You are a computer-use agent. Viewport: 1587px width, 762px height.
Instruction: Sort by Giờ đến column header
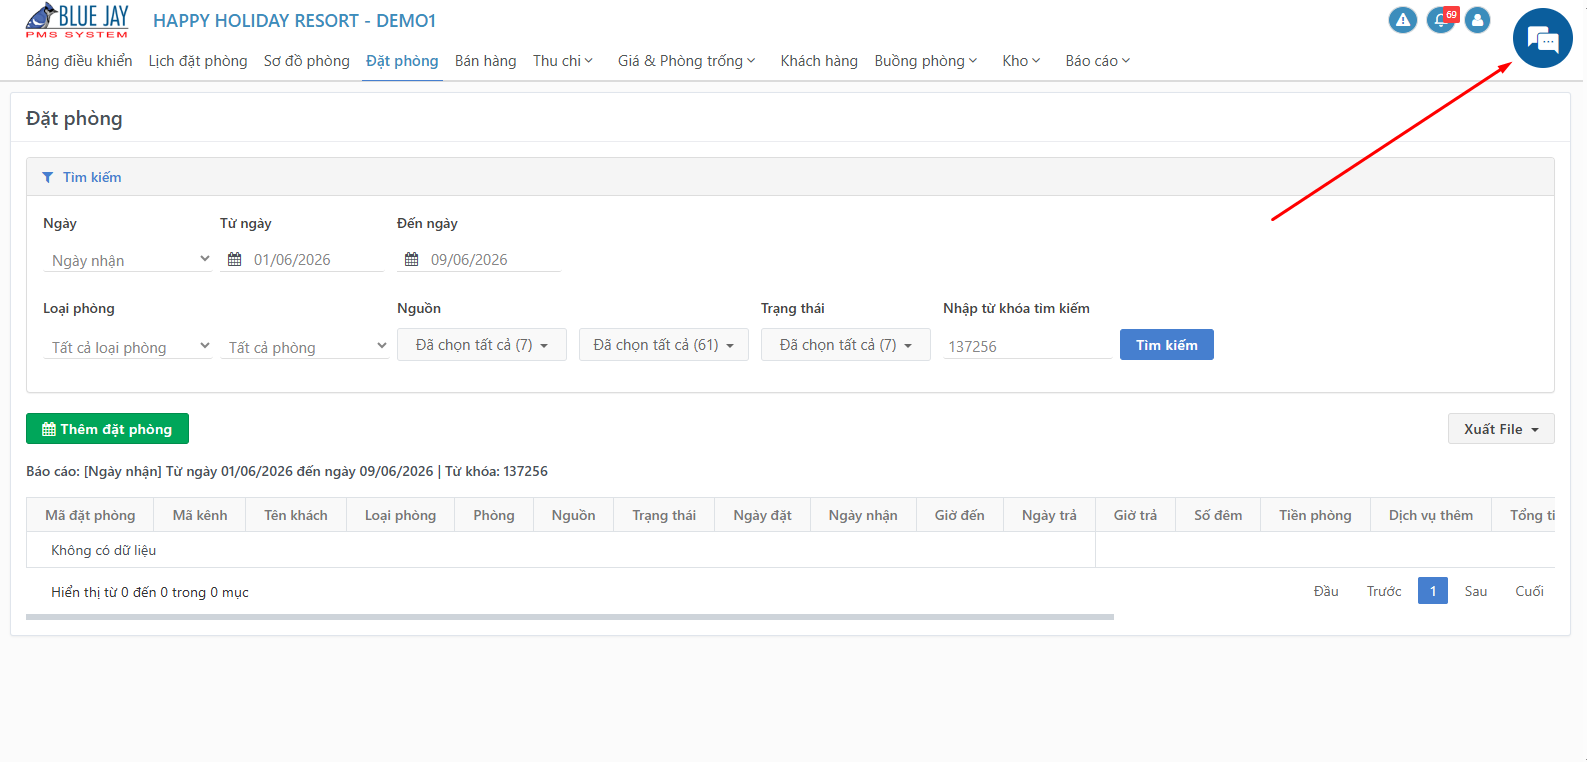[x=960, y=515]
